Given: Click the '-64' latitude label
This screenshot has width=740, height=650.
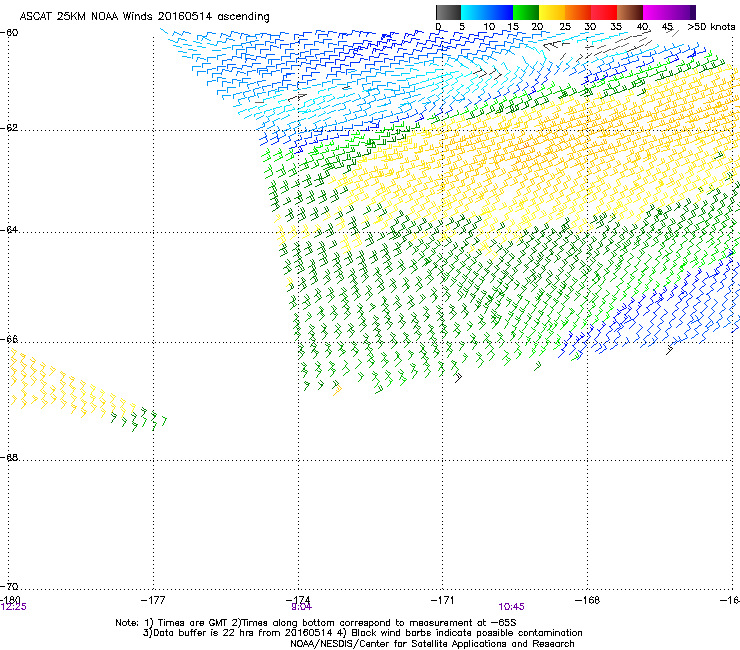Looking at the screenshot, I should click(x=9, y=230).
